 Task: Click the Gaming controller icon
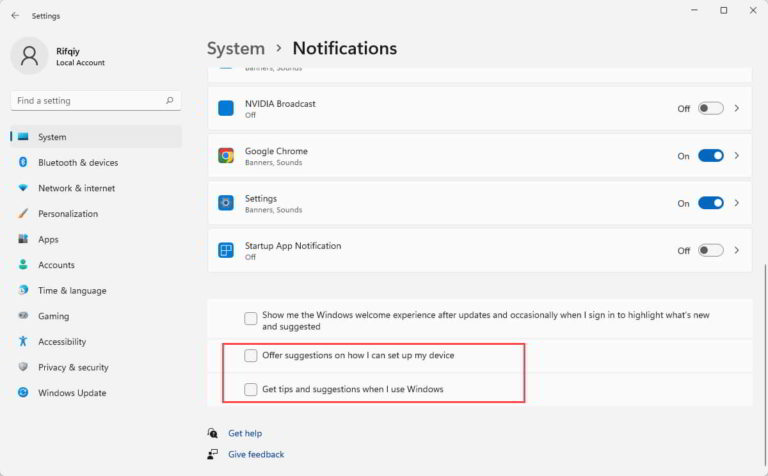(x=23, y=316)
